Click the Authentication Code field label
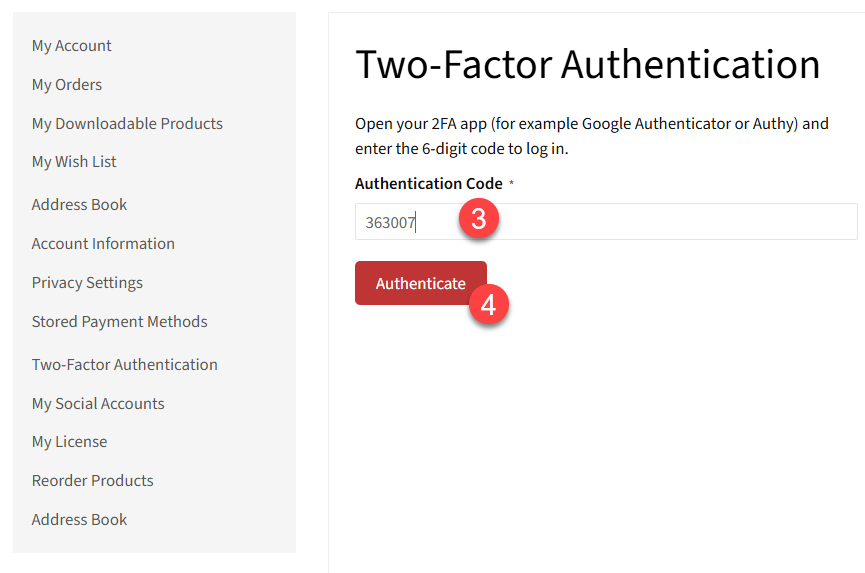This screenshot has height=573, width=865. click(429, 184)
